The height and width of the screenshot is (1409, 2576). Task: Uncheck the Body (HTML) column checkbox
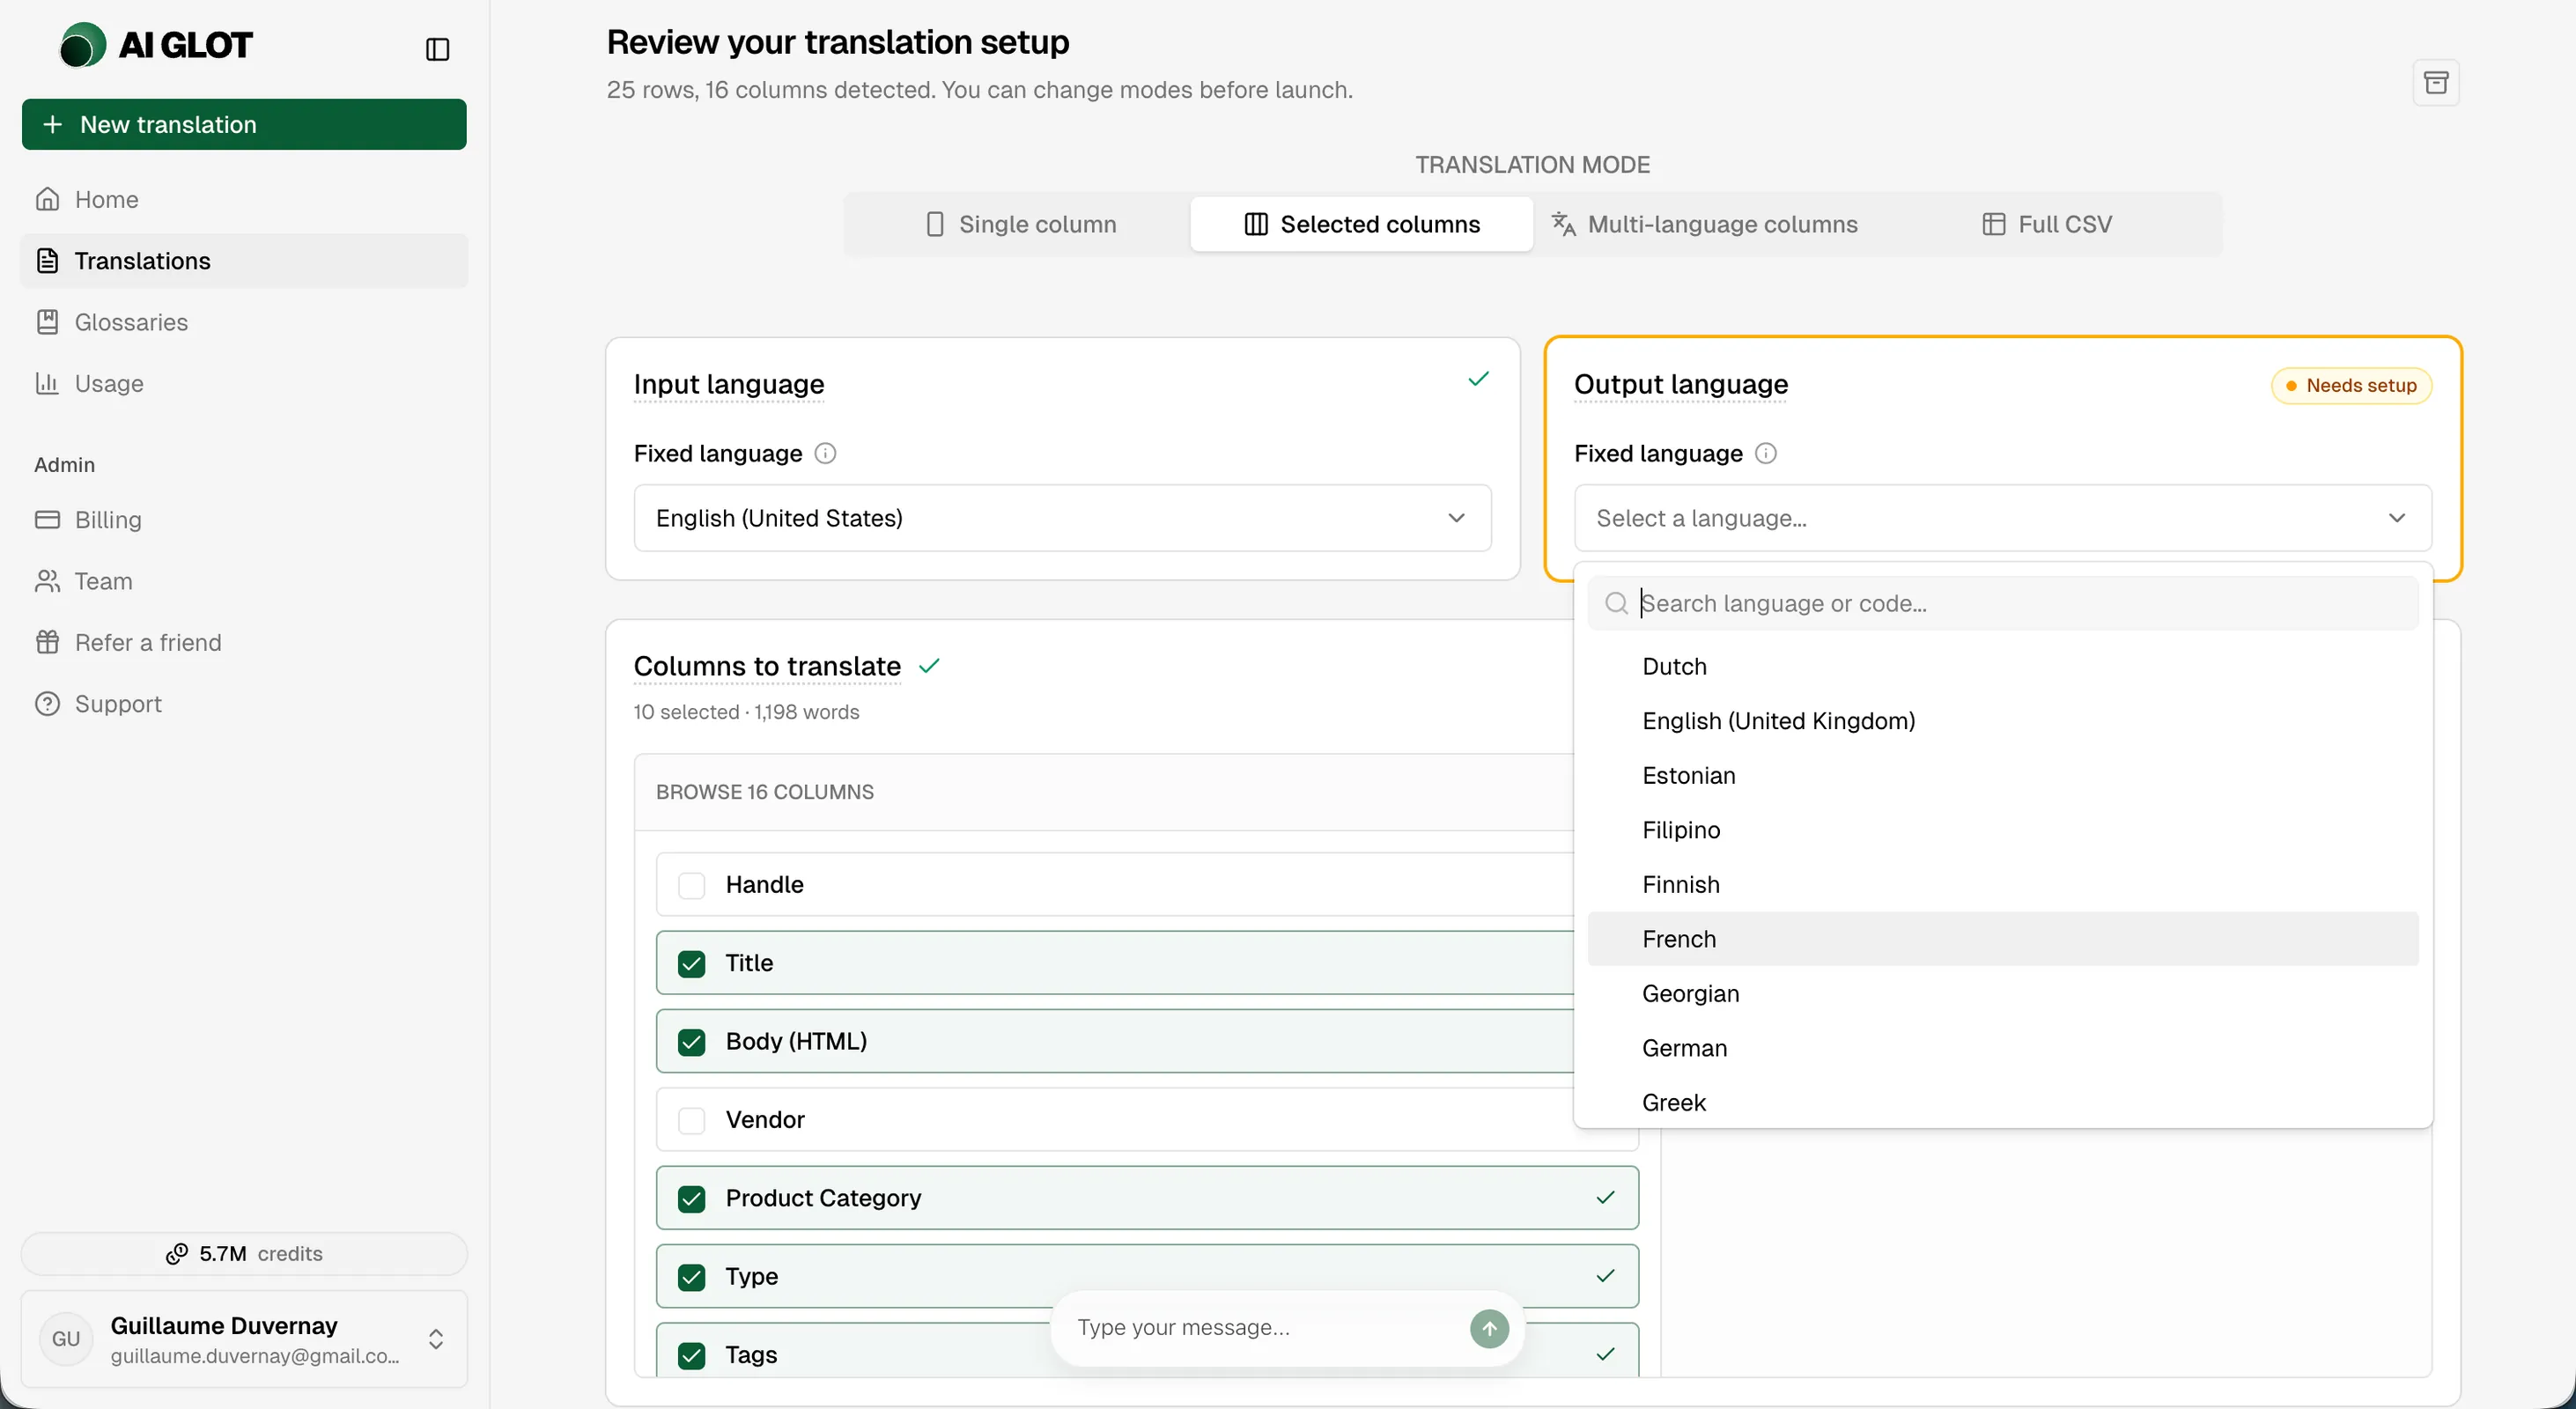click(691, 1042)
